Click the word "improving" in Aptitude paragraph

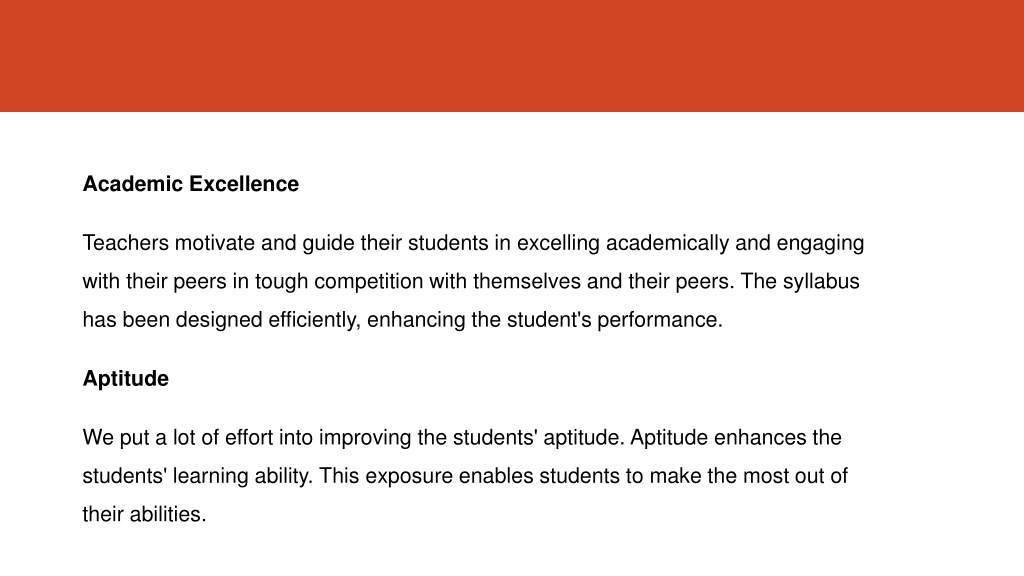point(365,438)
